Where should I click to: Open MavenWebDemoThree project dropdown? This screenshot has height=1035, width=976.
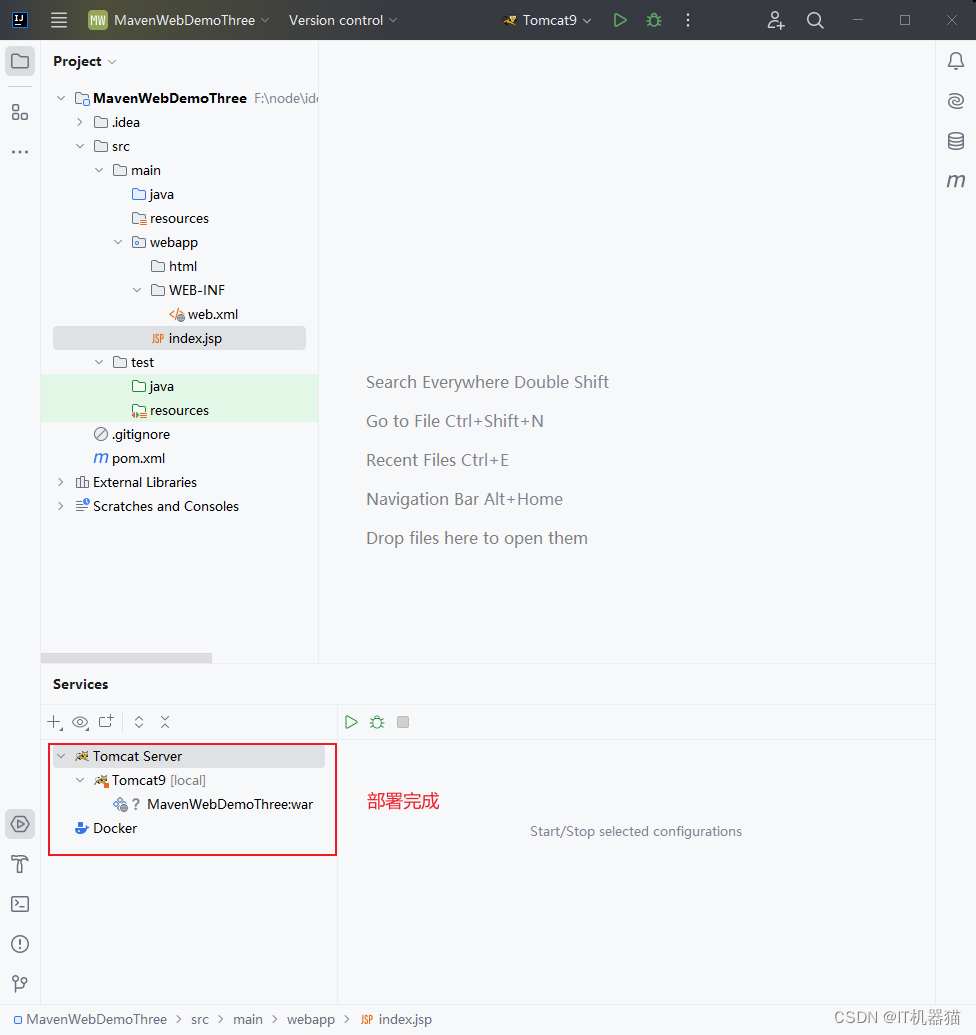[x=179, y=20]
